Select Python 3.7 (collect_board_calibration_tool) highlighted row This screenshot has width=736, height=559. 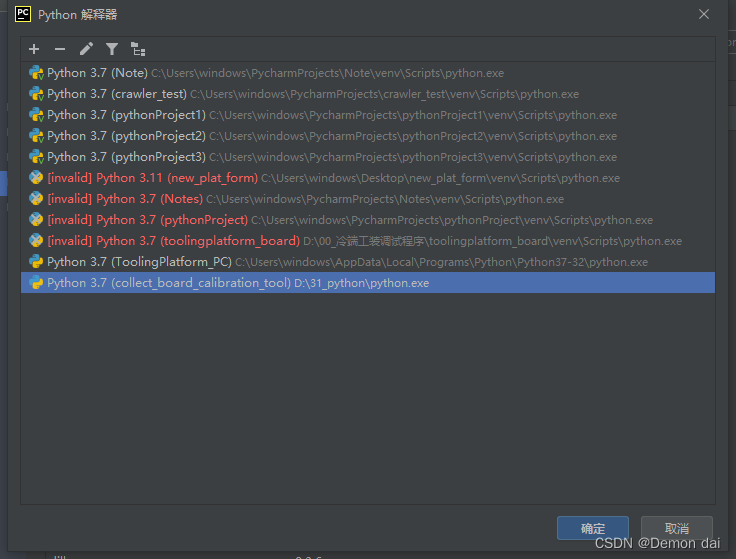click(368, 283)
